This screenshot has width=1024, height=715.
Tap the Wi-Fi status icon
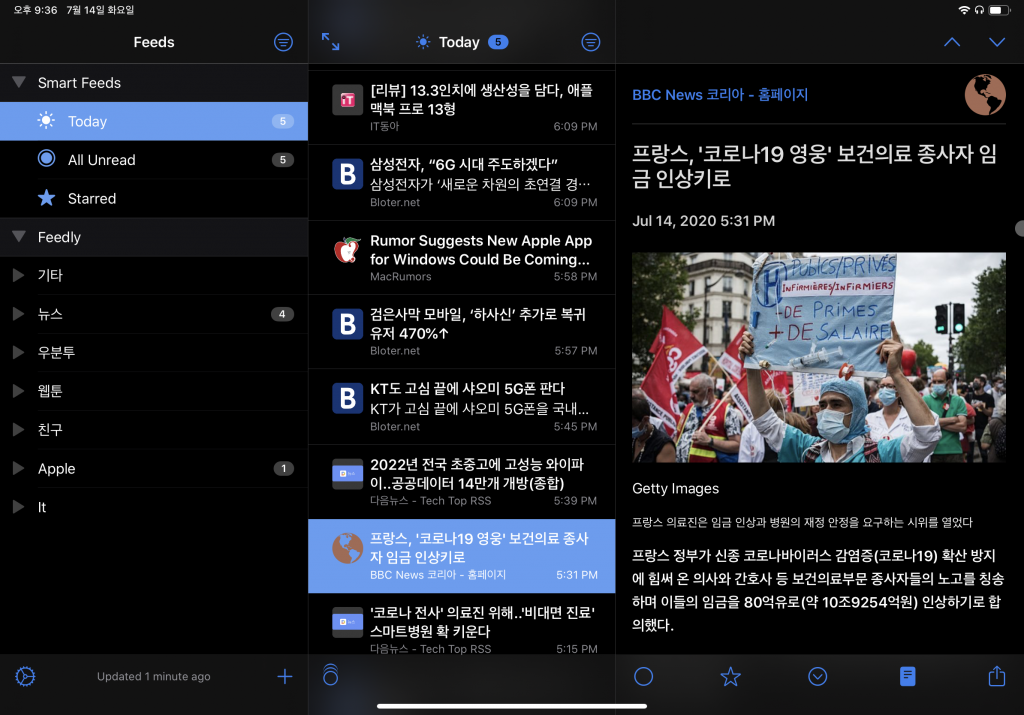coord(964,10)
